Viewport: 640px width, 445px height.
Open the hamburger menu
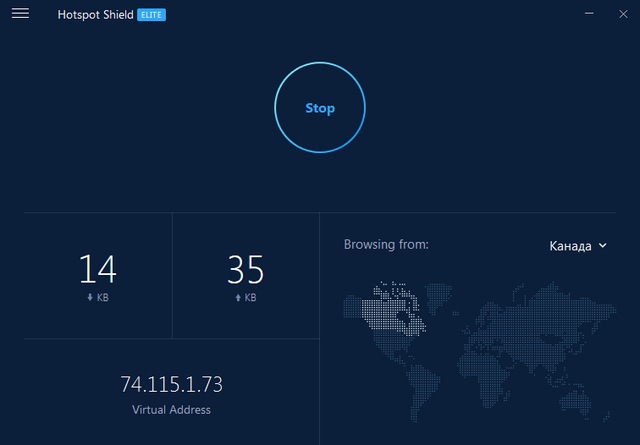coord(20,14)
